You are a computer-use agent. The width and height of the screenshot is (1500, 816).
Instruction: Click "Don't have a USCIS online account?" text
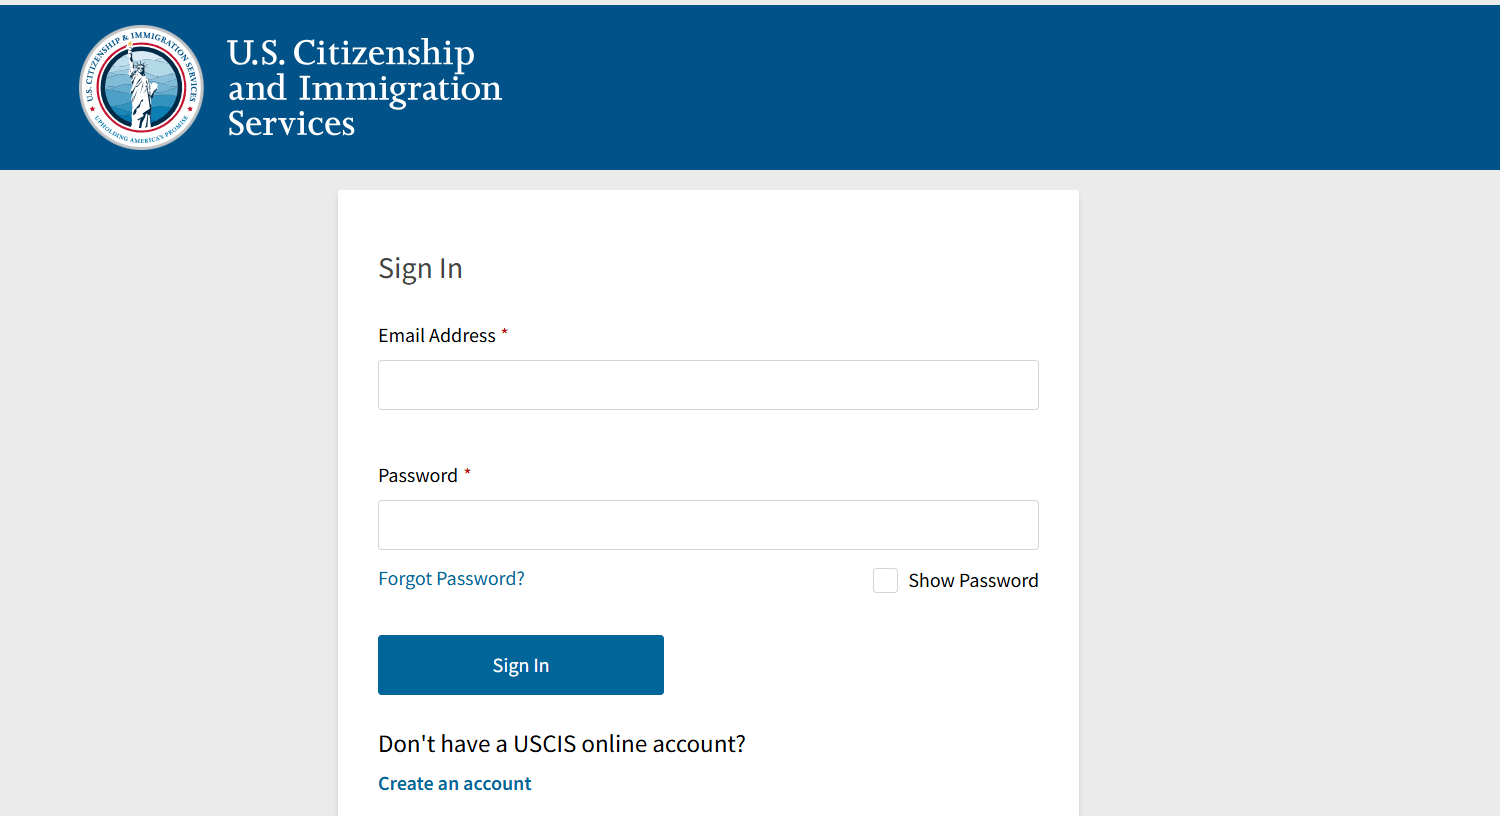click(562, 744)
